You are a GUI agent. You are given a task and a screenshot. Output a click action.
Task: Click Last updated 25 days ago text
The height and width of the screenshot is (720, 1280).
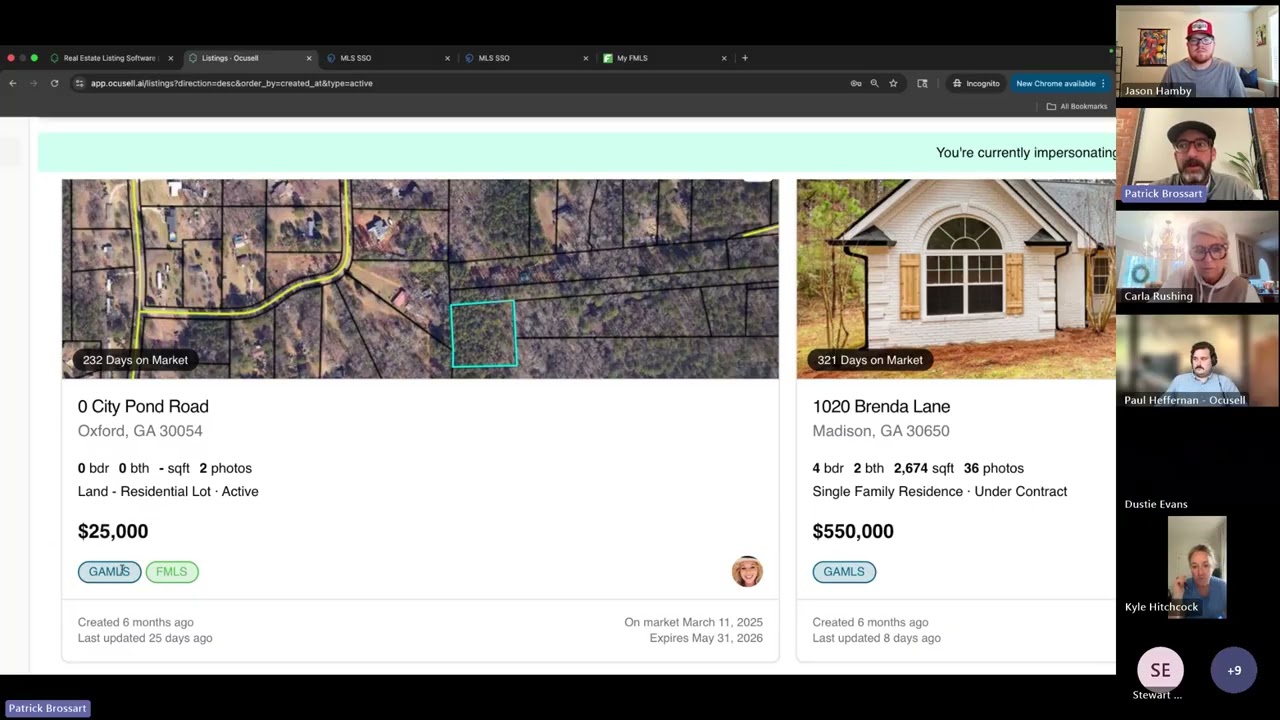tap(145, 638)
